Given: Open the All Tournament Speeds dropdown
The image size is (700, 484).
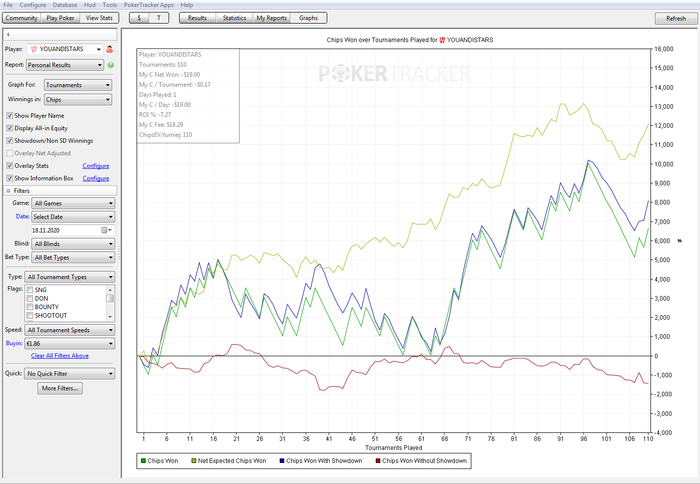Looking at the screenshot, I should point(70,330).
